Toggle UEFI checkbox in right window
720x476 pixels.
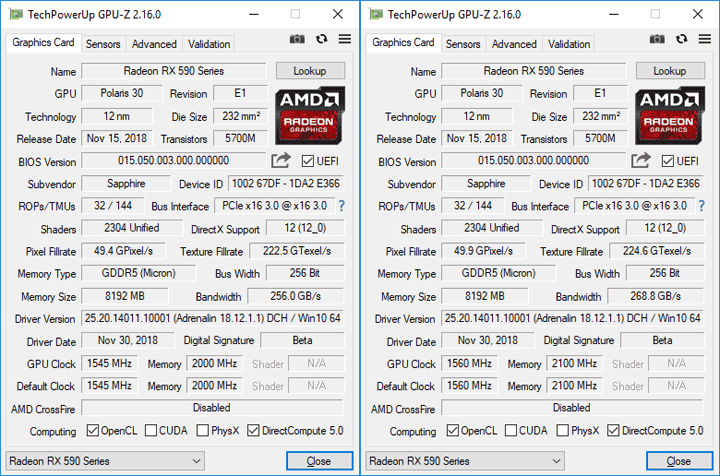(x=668, y=161)
